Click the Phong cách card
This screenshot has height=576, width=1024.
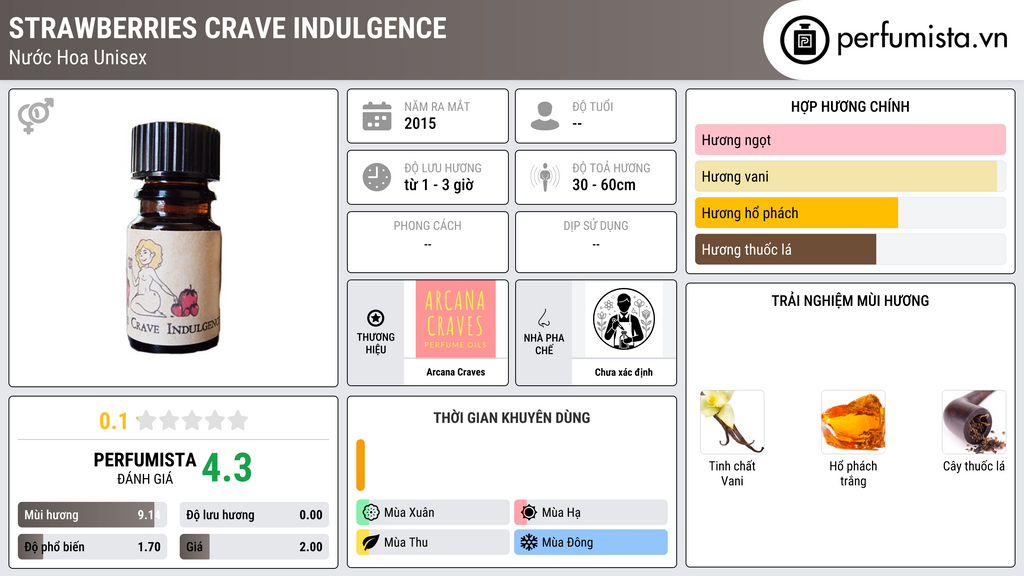coord(428,242)
